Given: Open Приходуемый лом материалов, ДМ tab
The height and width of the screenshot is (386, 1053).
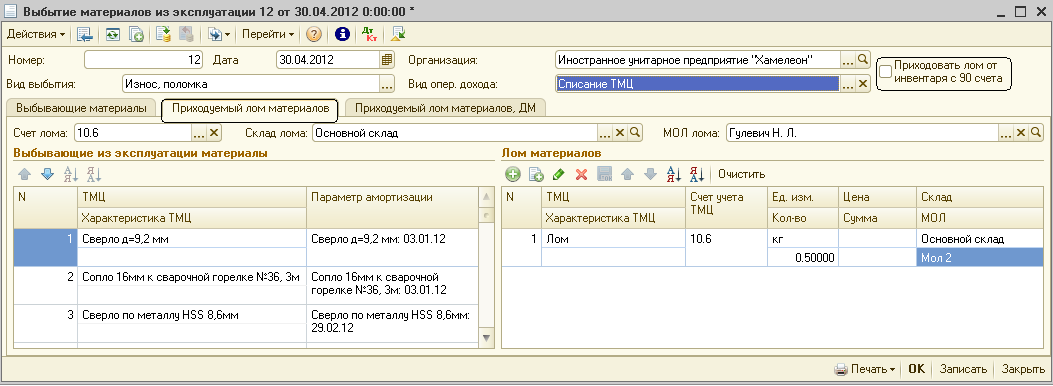Looking at the screenshot, I should tap(445, 107).
